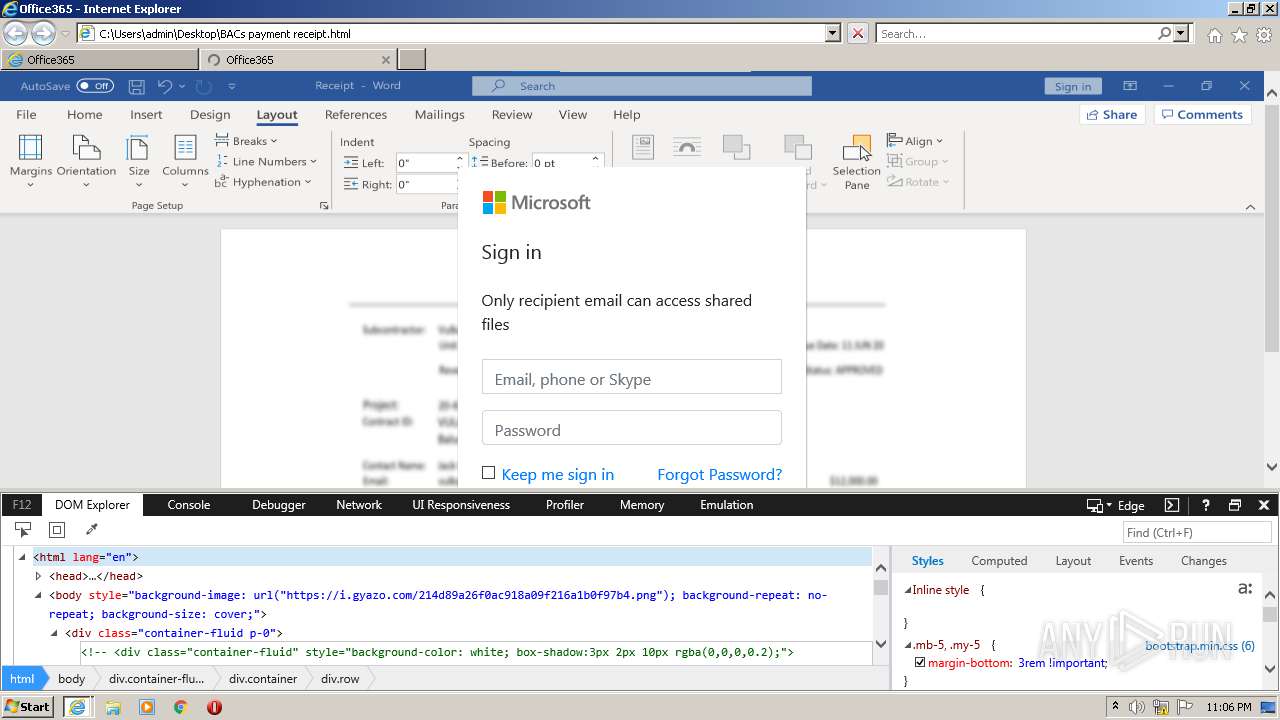Image resolution: width=1280 pixels, height=720 pixels.
Task: Collapse the Inline style section
Action: (908, 590)
